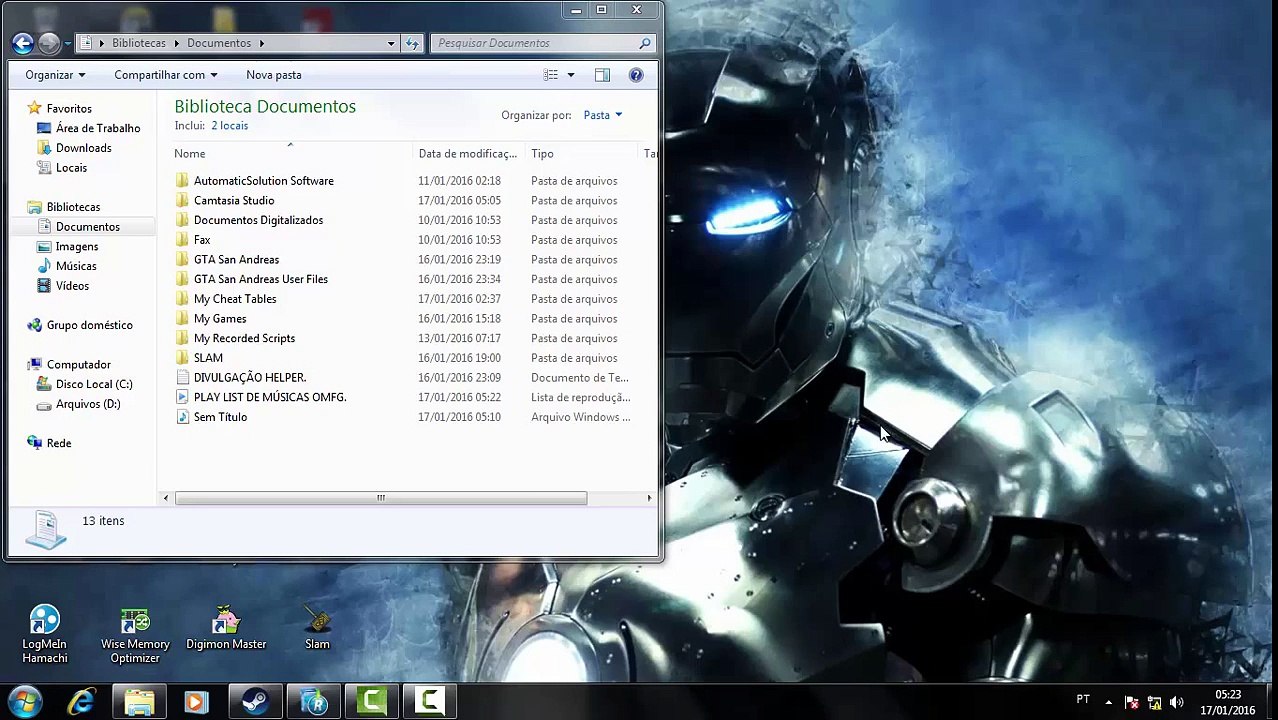Click the Bibliotecas breadcrumb in address bar
Image resolution: width=1278 pixels, height=720 pixels.
pos(139,43)
